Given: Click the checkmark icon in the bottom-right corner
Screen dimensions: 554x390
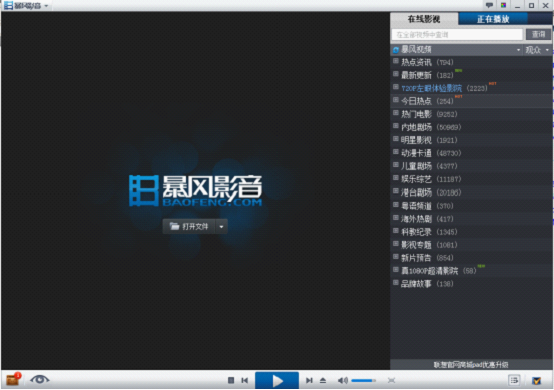Looking at the screenshot, I should (537, 380).
